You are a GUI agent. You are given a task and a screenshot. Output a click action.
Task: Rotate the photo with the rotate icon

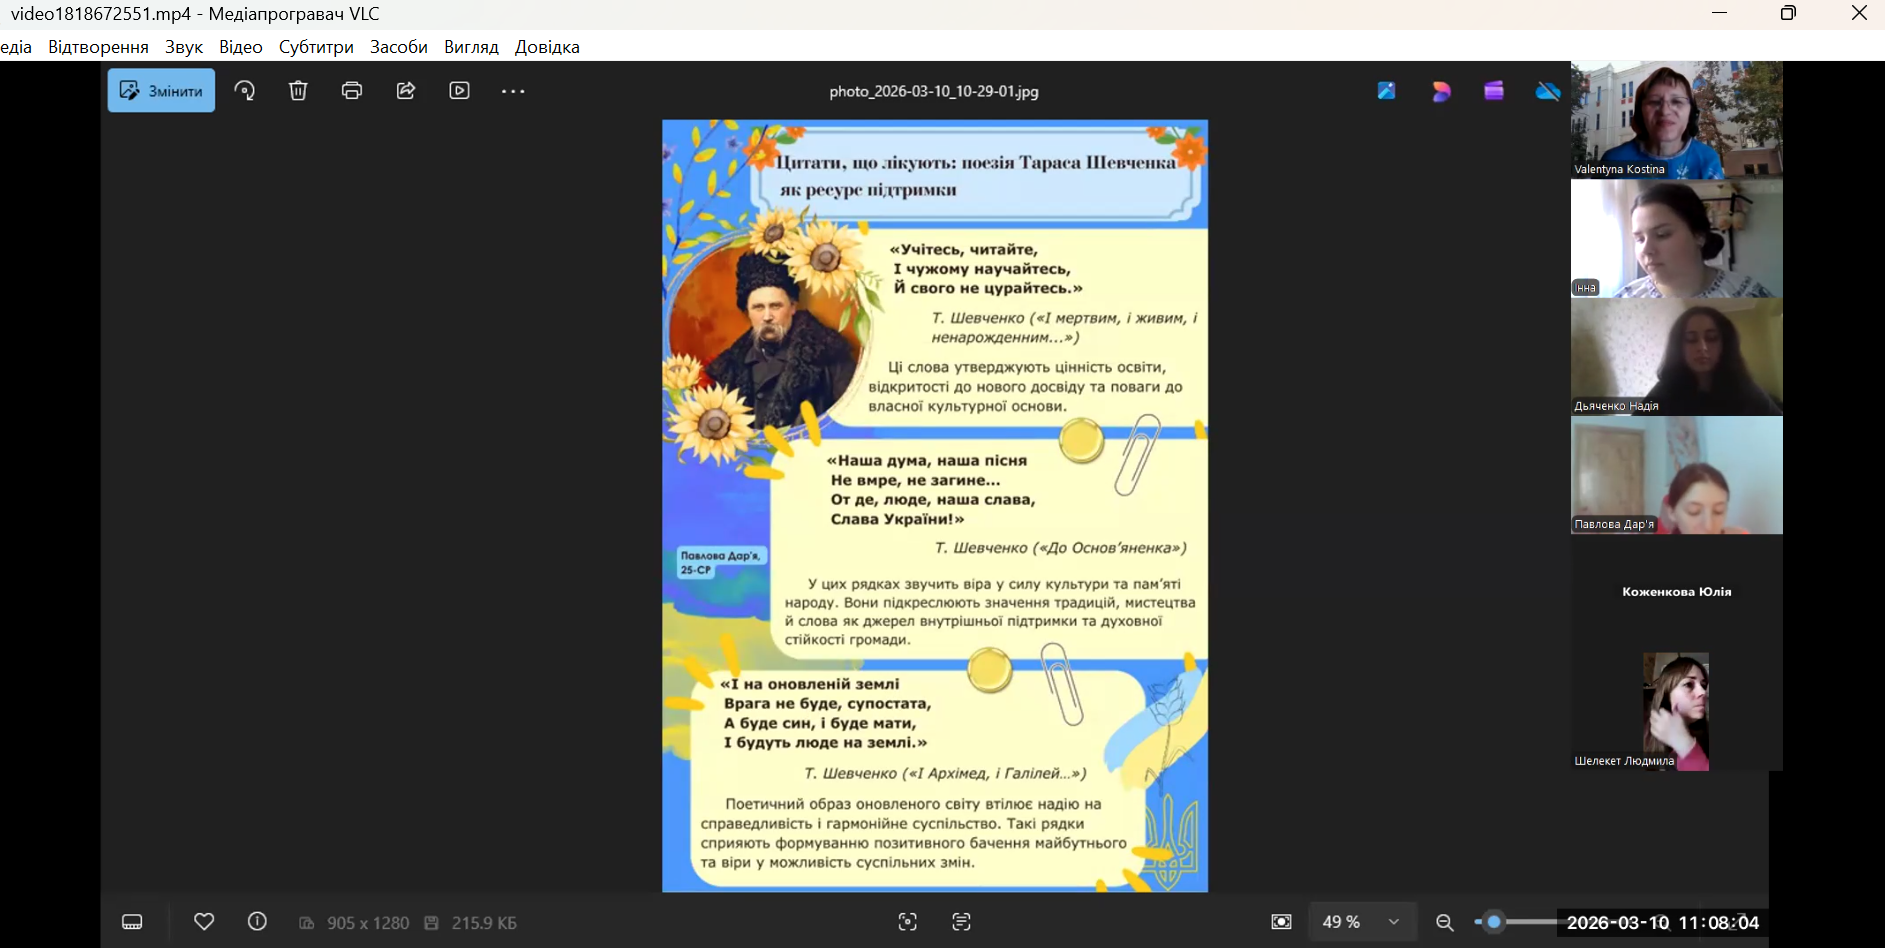click(x=245, y=91)
